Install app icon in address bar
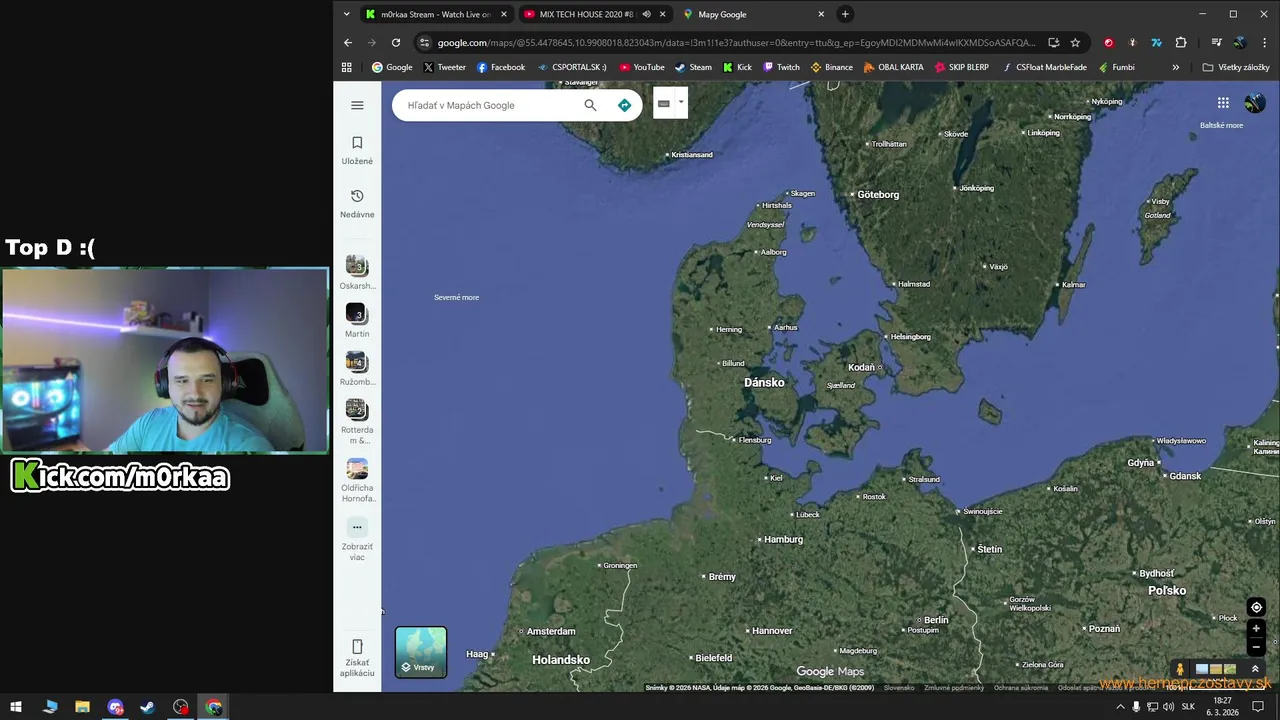The image size is (1280, 720). (1053, 42)
